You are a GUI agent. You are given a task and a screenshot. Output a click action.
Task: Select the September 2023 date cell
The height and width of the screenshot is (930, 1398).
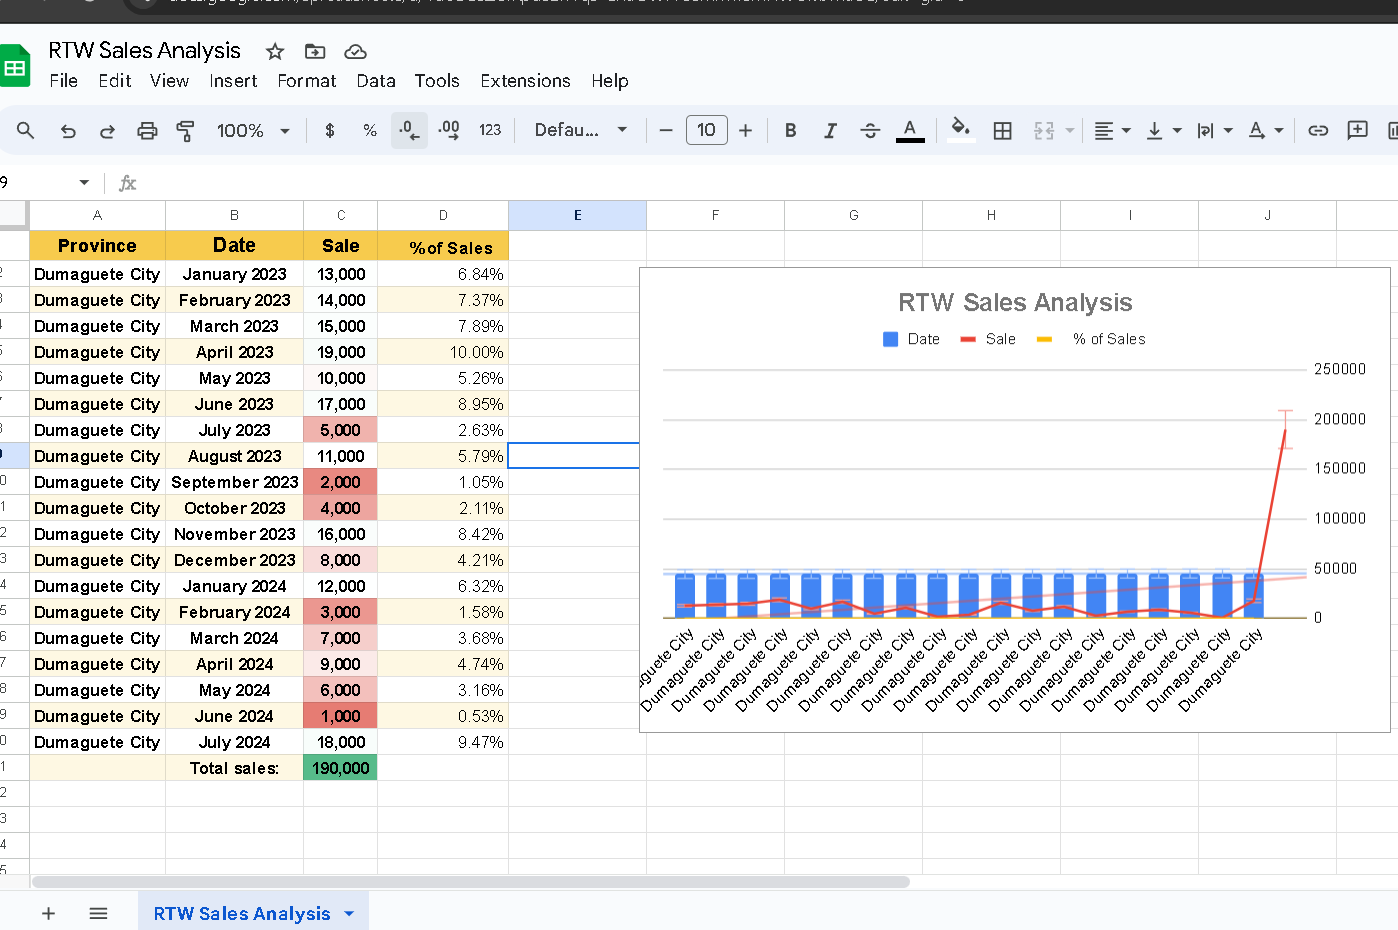(x=234, y=482)
